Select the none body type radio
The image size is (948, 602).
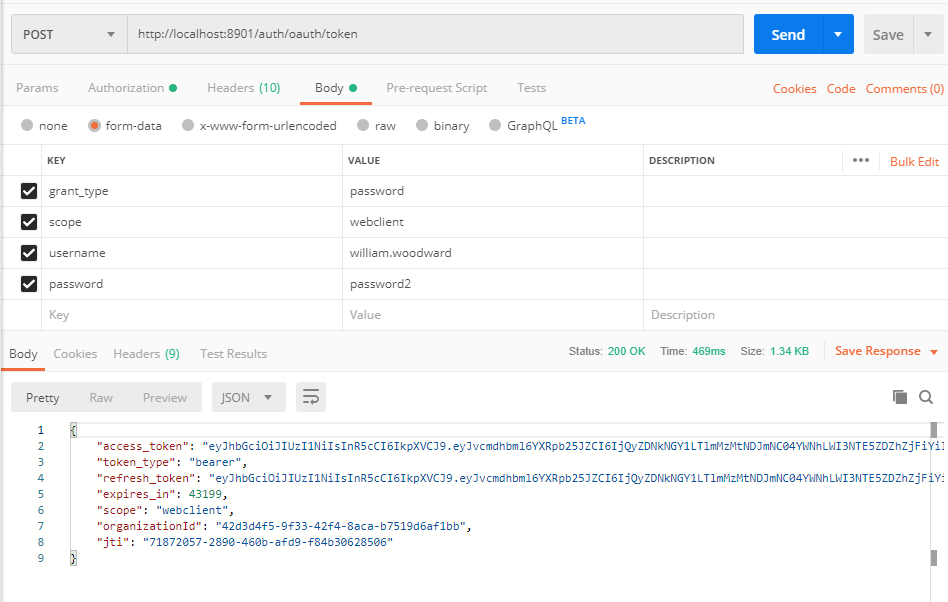point(27,125)
